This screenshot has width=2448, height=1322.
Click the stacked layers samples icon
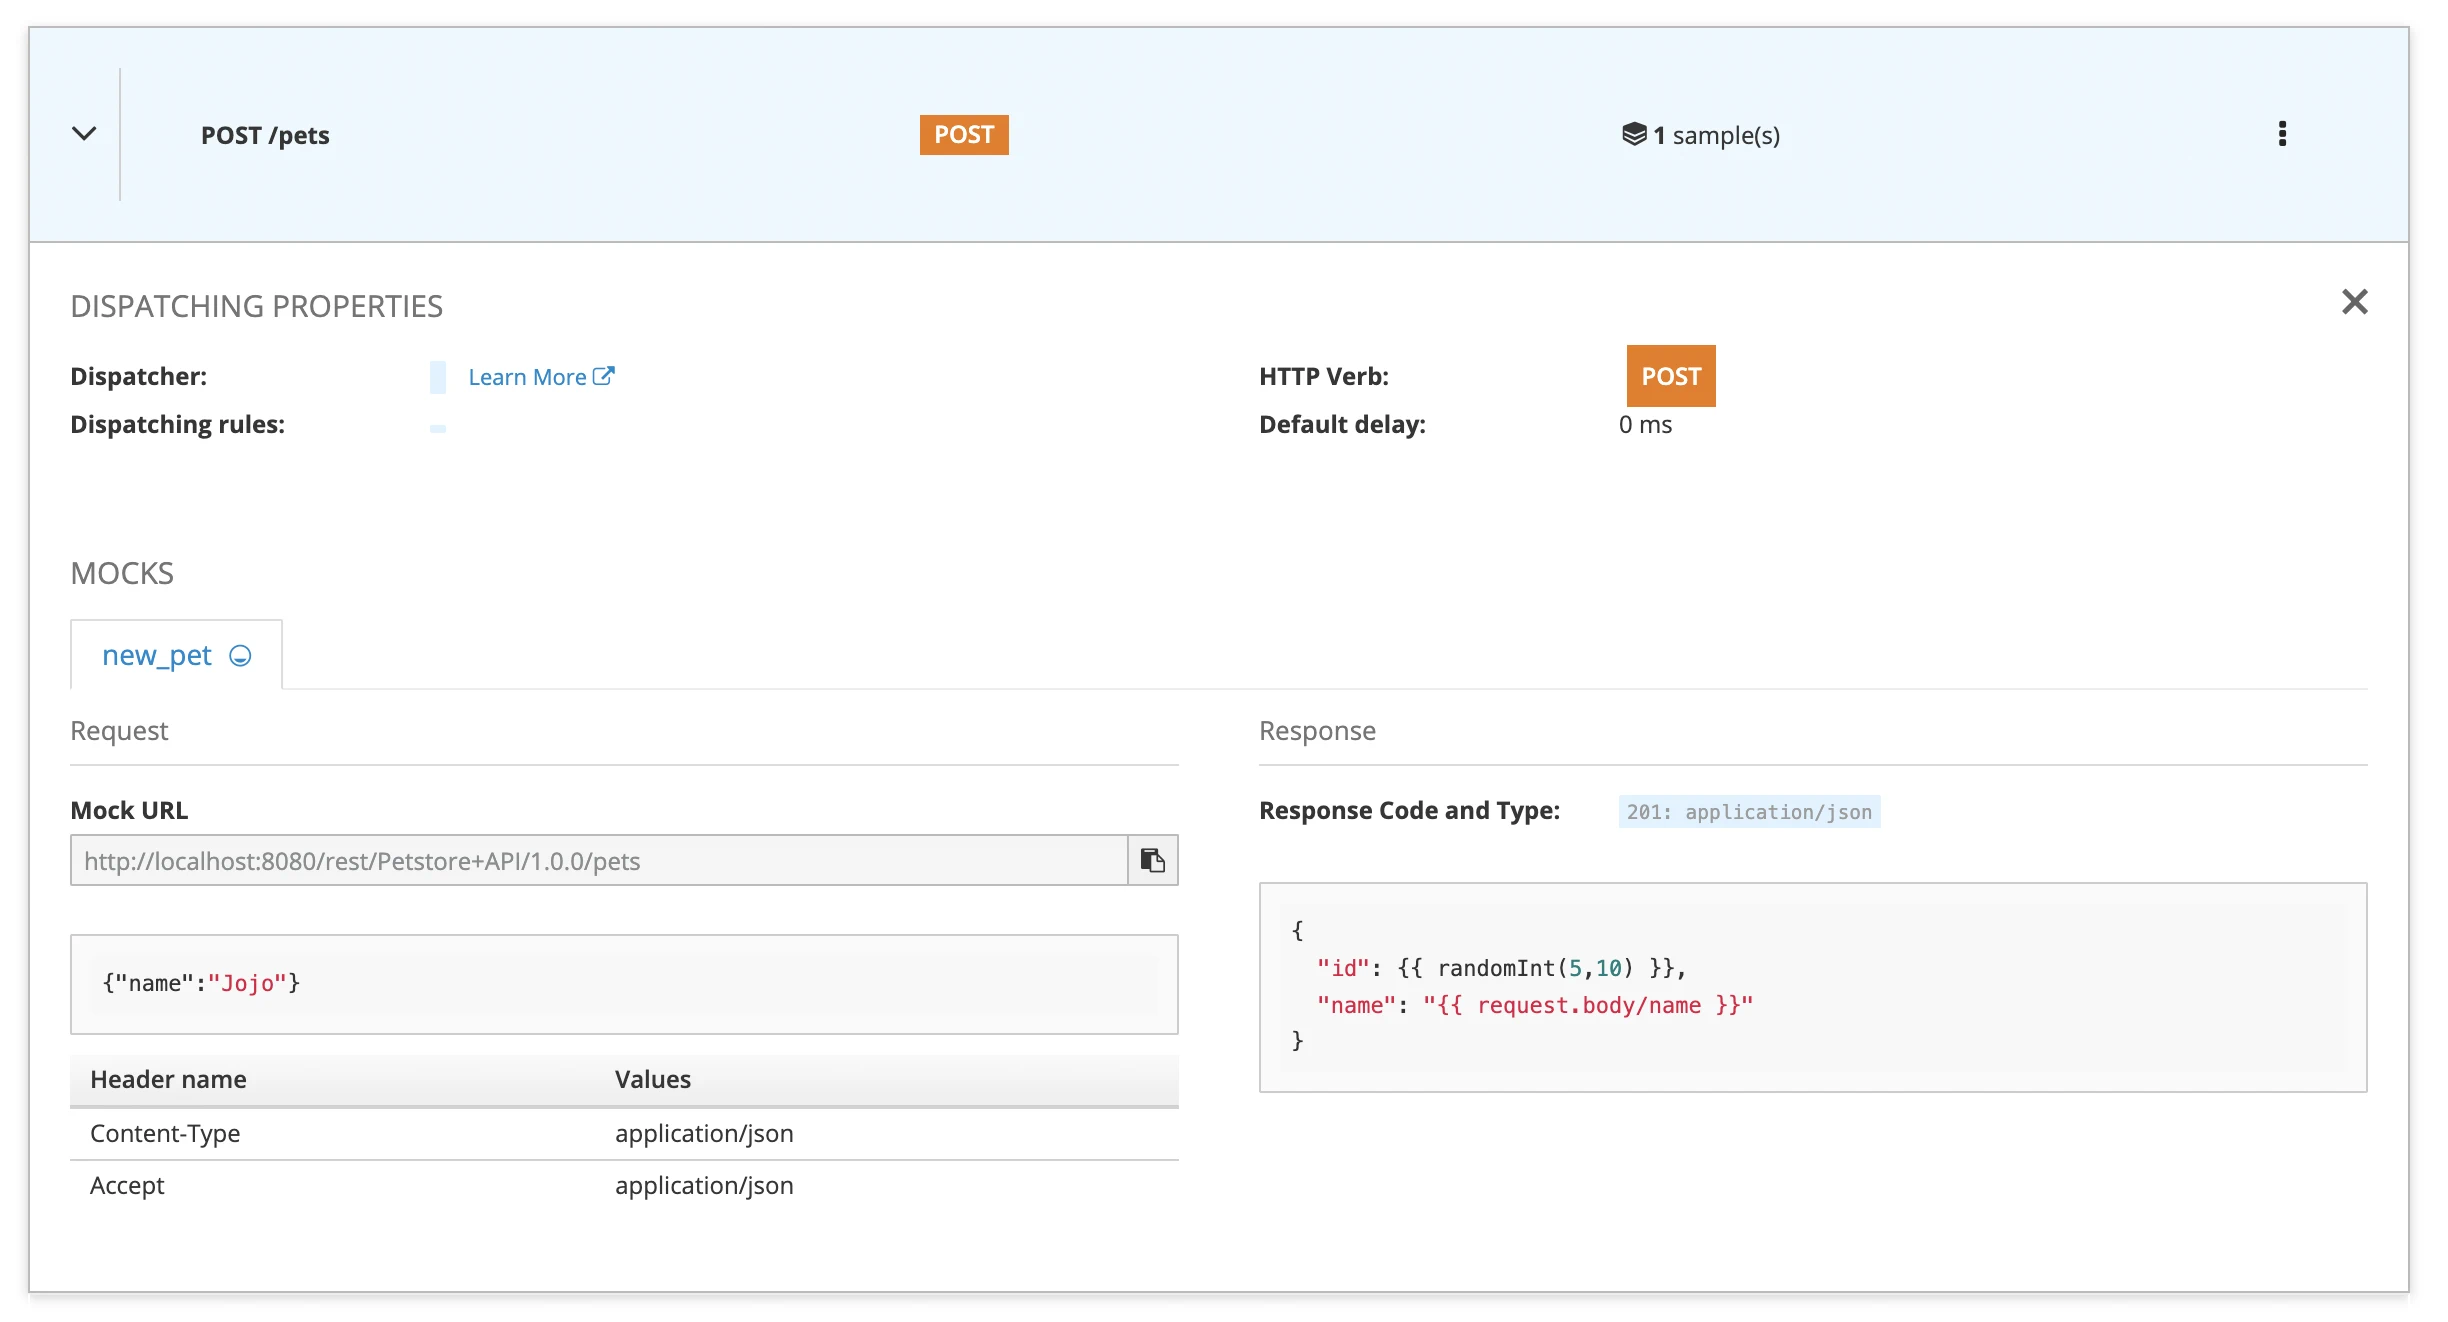coord(1633,134)
